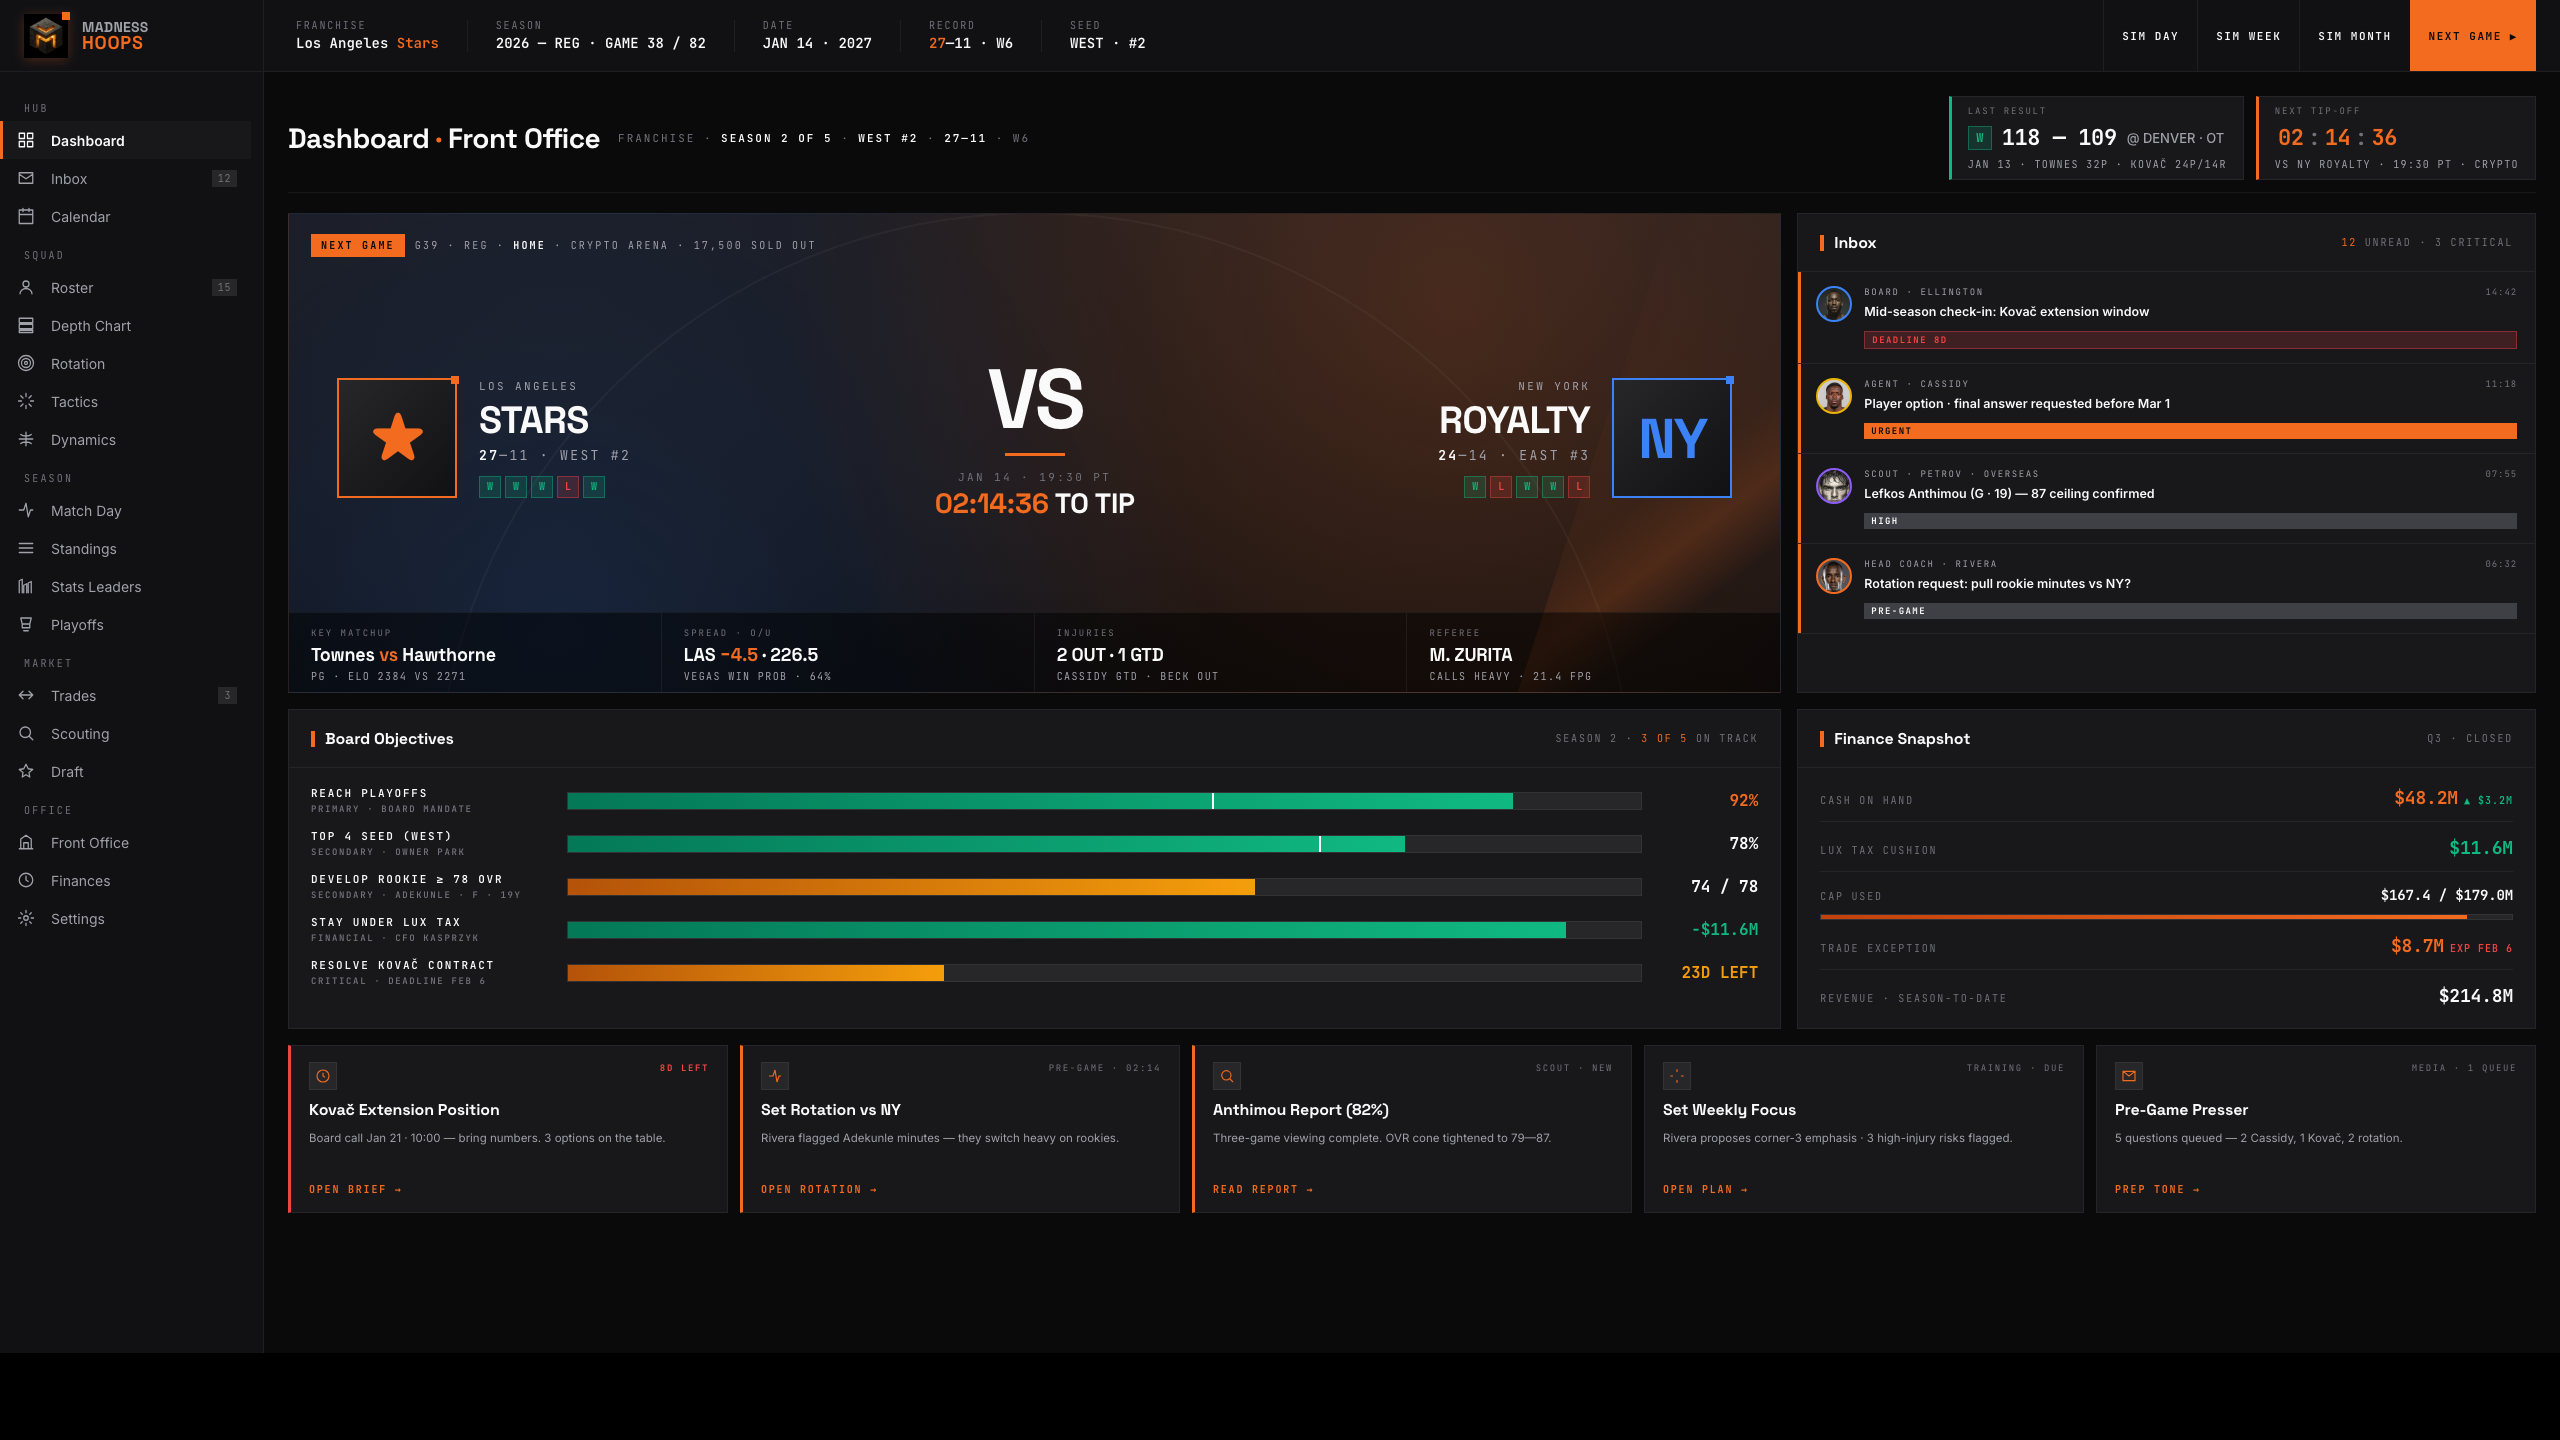The width and height of the screenshot is (2560, 1440).
Task: Click the Trades badge showing 3
Action: click(227, 695)
